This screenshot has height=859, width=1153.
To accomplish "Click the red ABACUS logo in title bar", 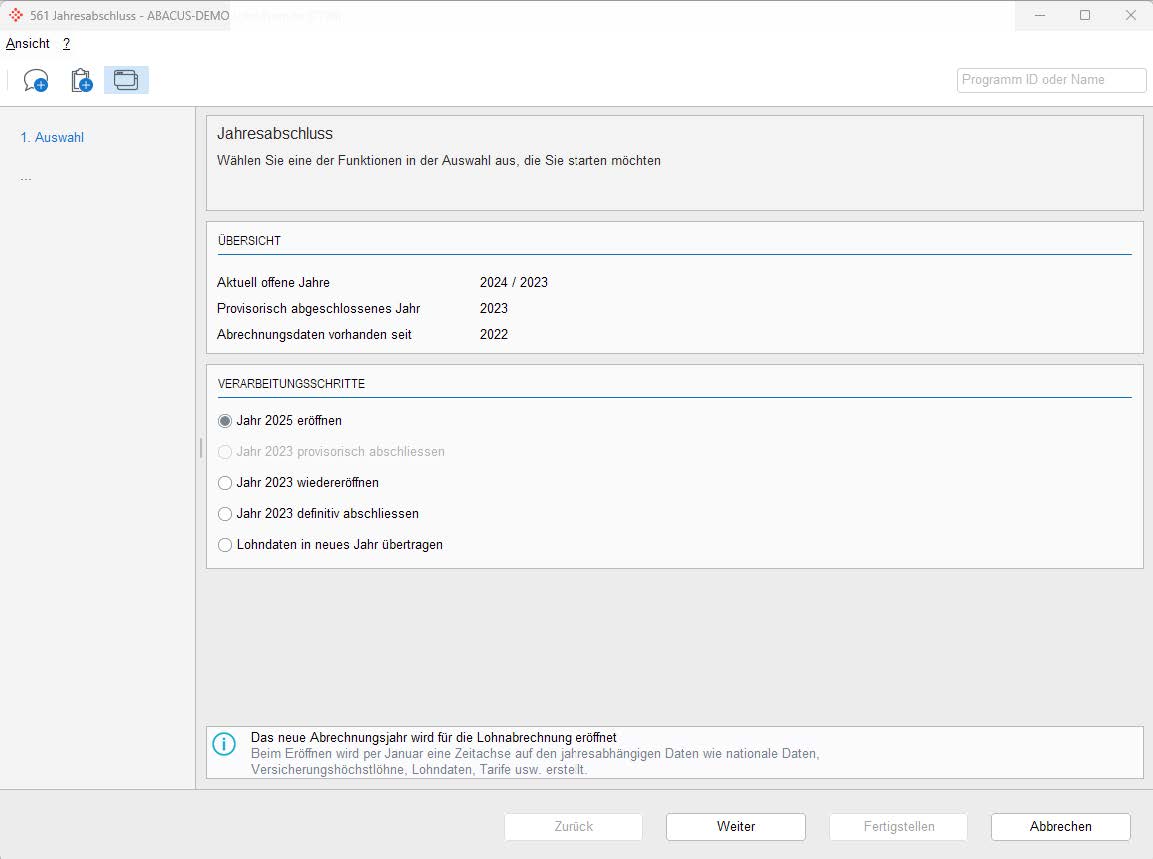I will click(x=16, y=15).
